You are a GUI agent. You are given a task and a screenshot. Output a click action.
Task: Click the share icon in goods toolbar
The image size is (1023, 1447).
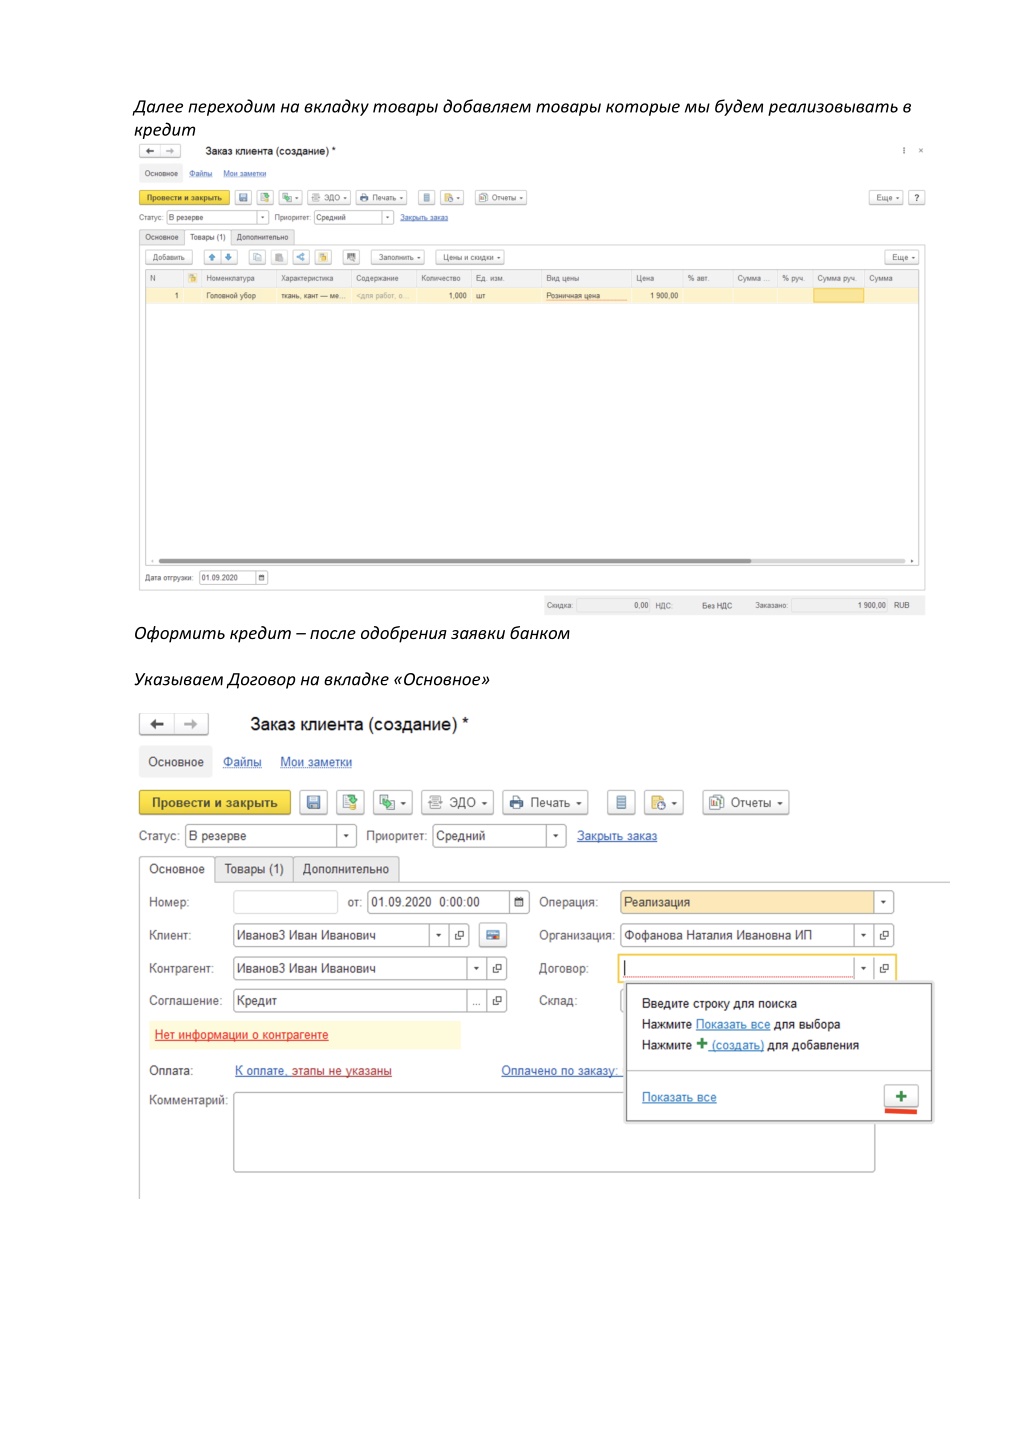tap(300, 257)
